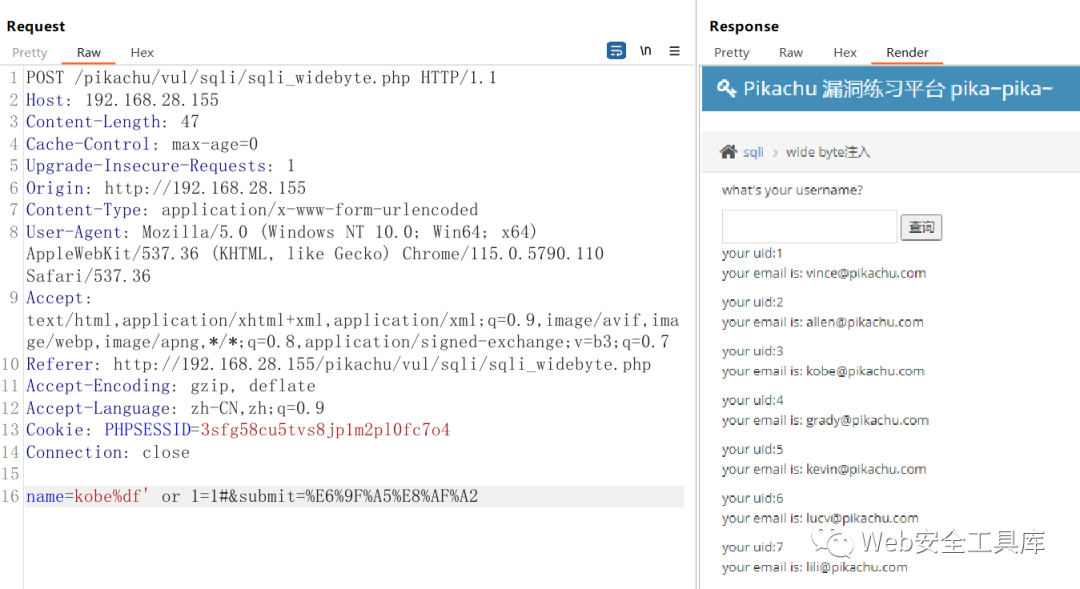Click the lucy@pikachu.com email result
This screenshot has height=589, width=1080.
coord(862,518)
